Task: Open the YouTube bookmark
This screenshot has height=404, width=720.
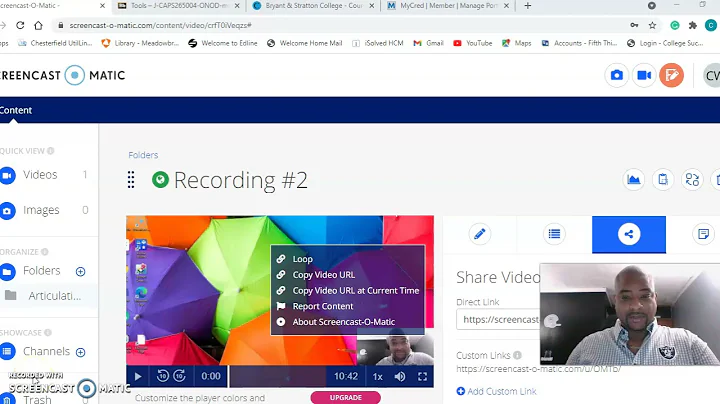Action: click(472, 43)
